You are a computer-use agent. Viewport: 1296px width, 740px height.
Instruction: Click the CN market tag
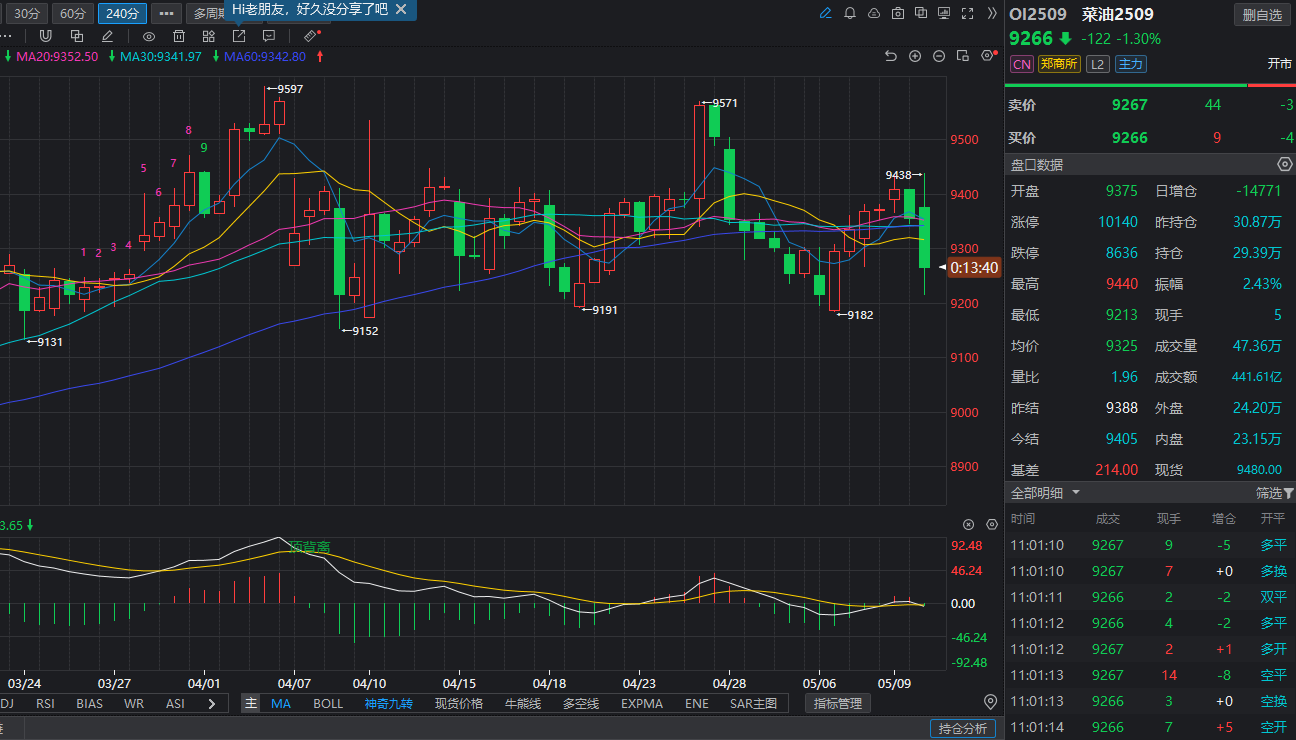tap(1021, 64)
